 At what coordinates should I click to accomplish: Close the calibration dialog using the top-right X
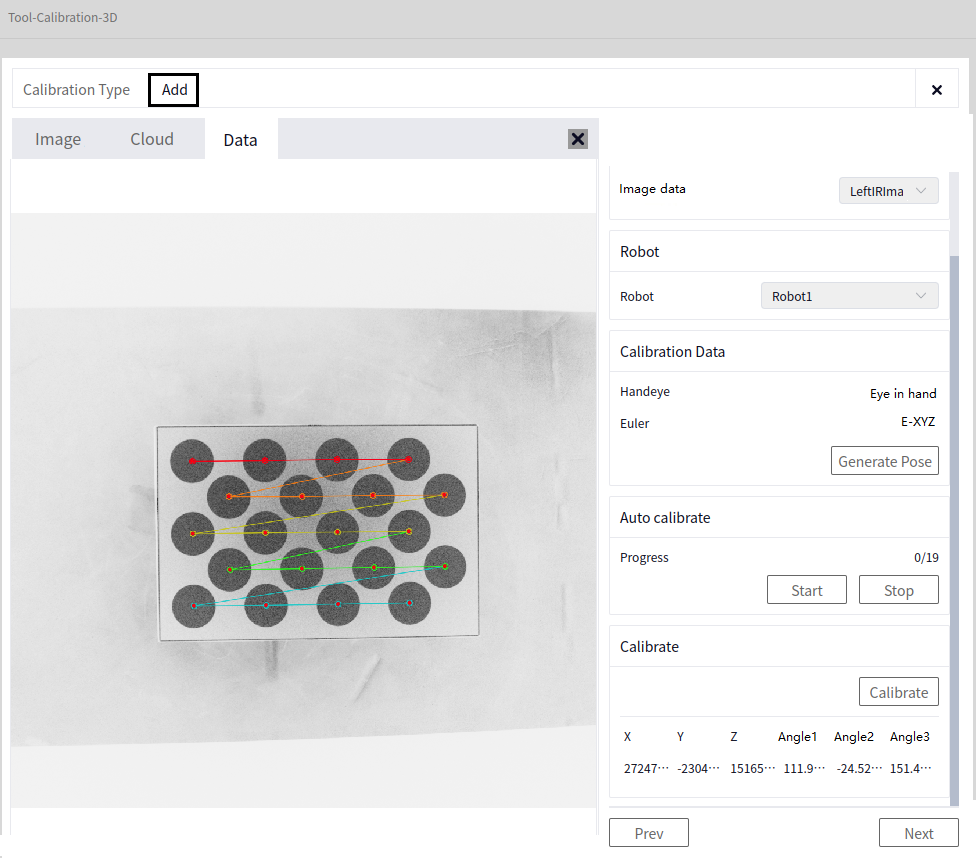coord(936,90)
